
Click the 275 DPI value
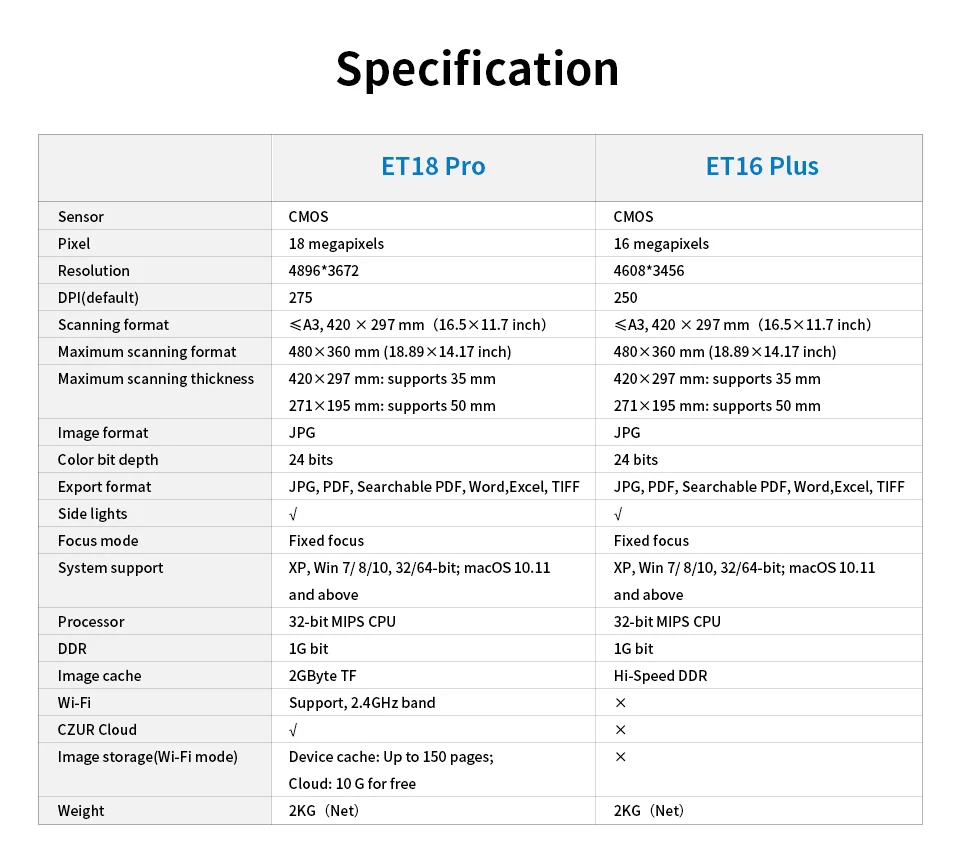tap(300, 298)
